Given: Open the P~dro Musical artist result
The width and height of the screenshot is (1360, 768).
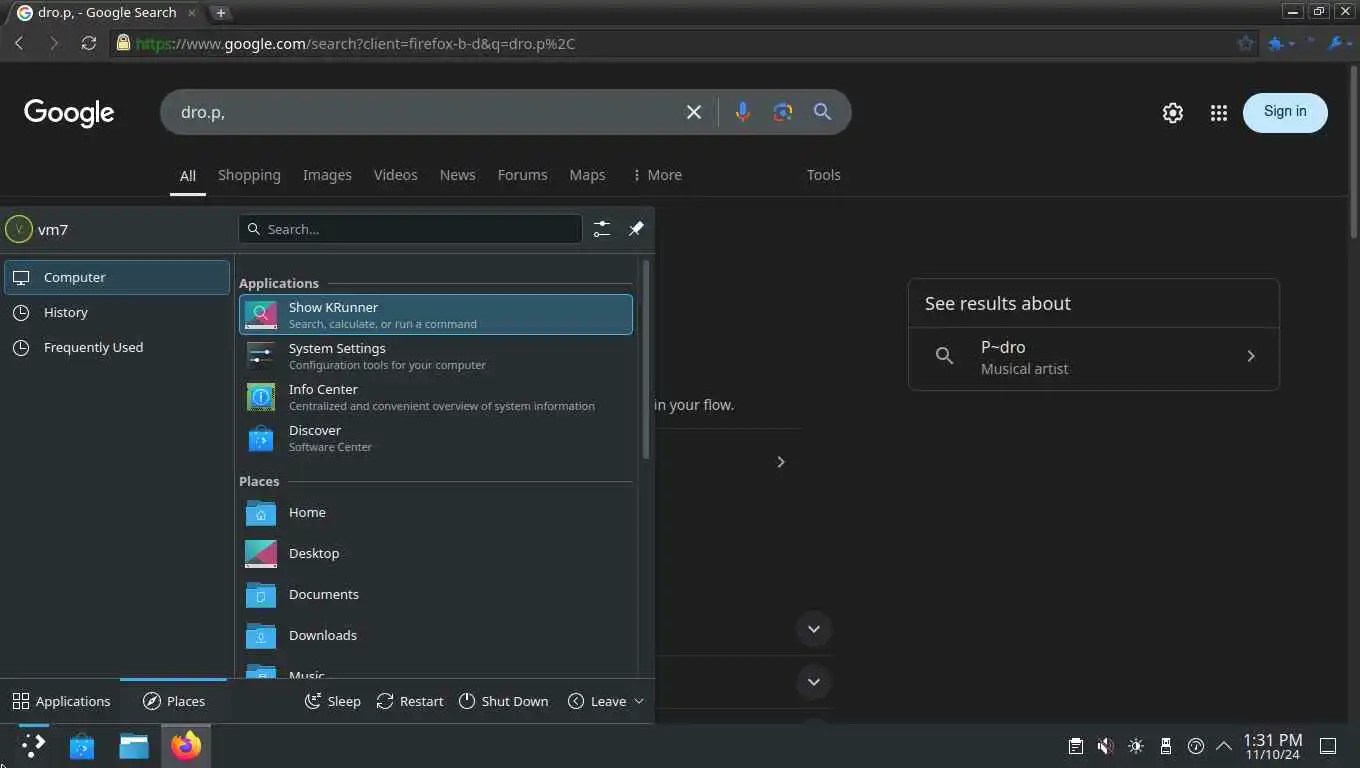Looking at the screenshot, I should coord(1093,357).
